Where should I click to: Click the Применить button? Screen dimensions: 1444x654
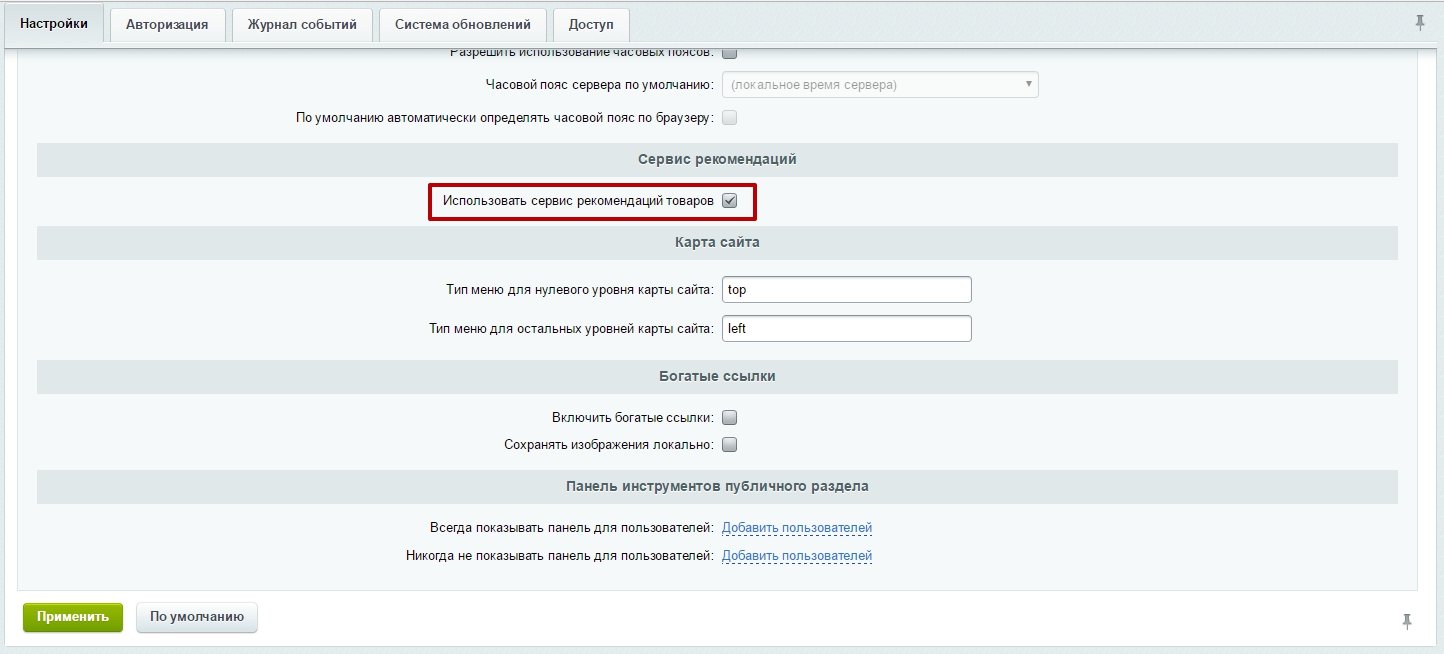pos(73,617)
